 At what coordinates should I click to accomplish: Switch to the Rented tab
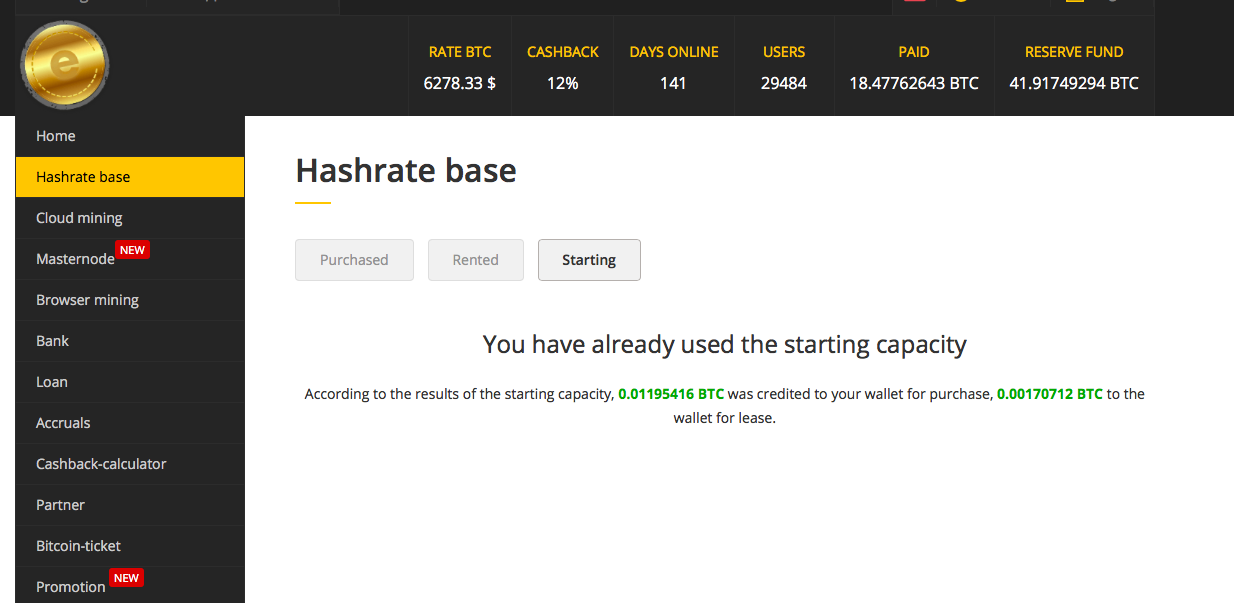pos(476,260)
